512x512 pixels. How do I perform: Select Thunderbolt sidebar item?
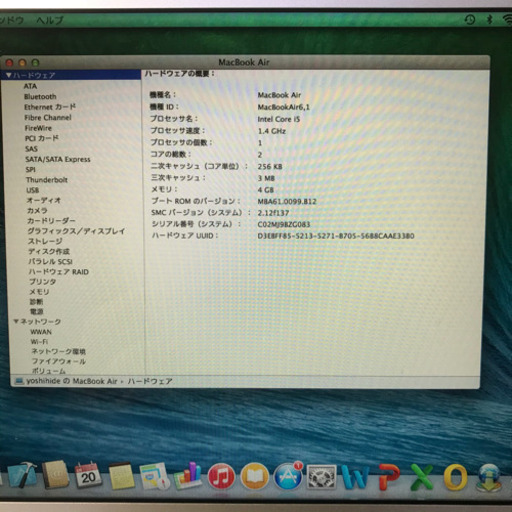point(47,180)
